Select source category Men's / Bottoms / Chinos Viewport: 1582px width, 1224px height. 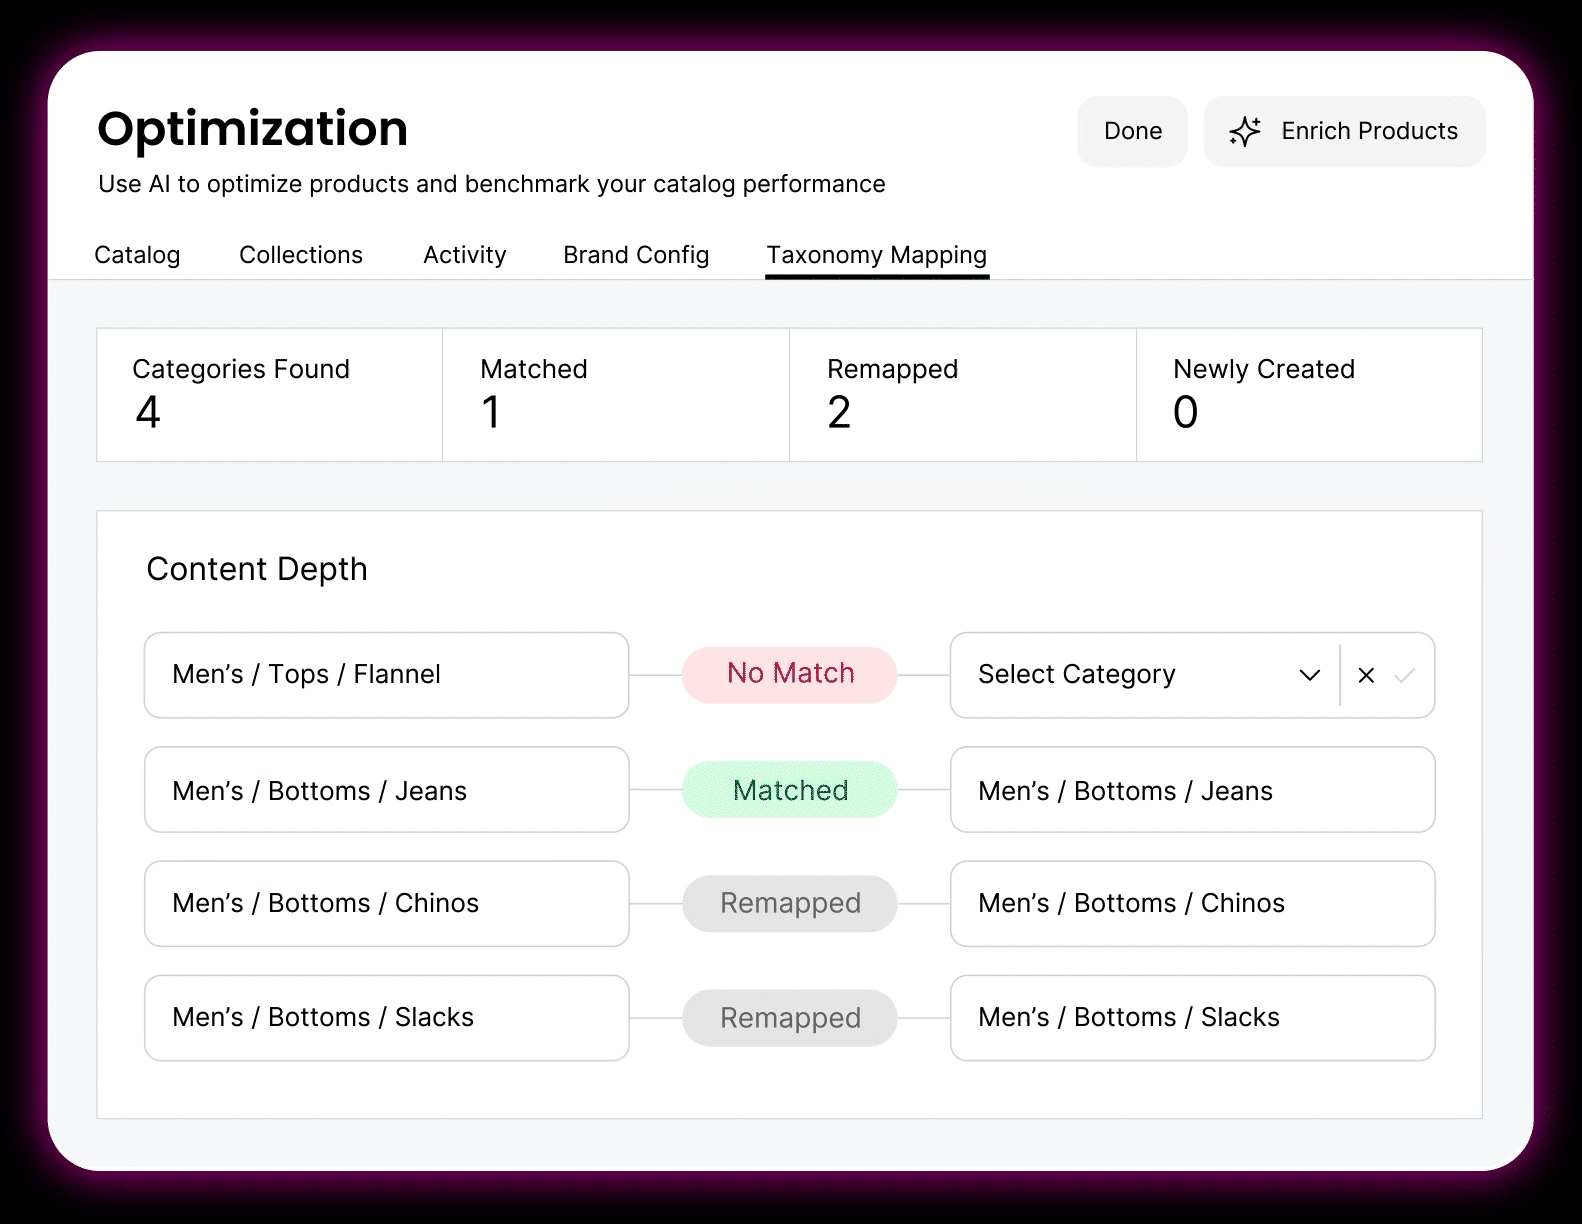(387, 904)
